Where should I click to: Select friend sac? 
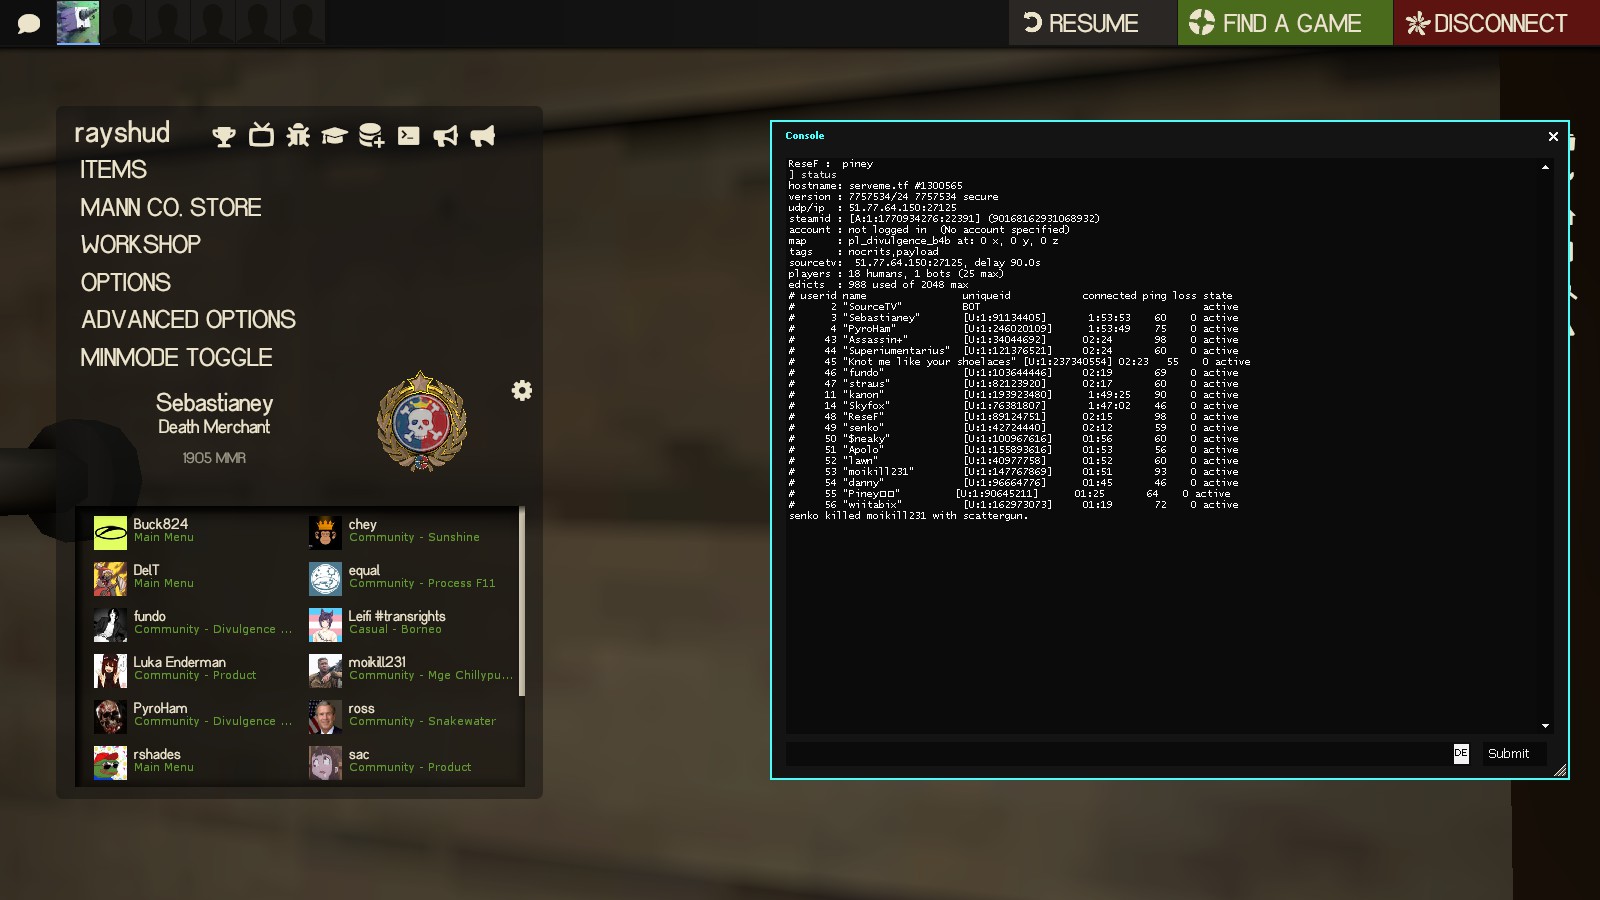tap(410, 763)
